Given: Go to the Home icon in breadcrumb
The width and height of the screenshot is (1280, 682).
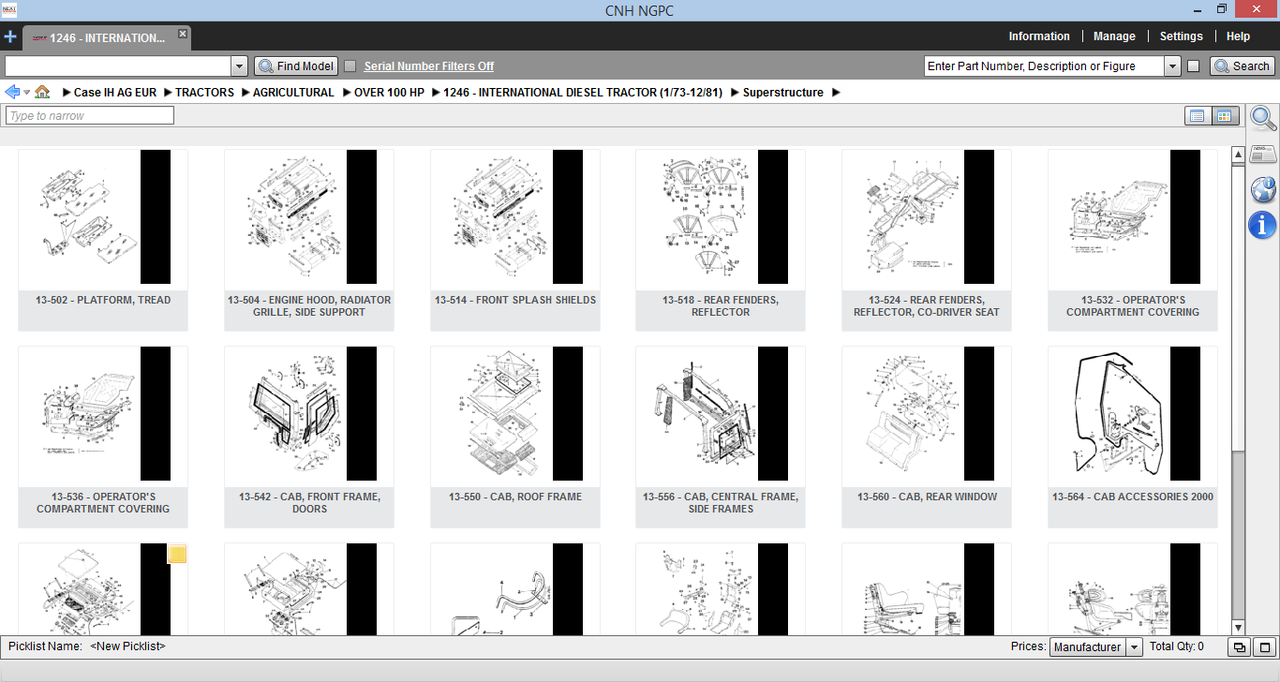Looking at the screenshot, I should [42, 92].
